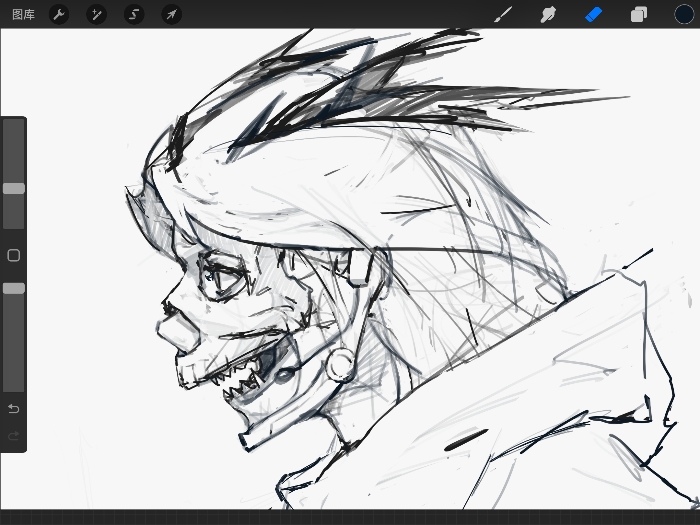Click the round earpiece on the sketch
Viewport: 700px width, 525px height.
tap(341, 363)
